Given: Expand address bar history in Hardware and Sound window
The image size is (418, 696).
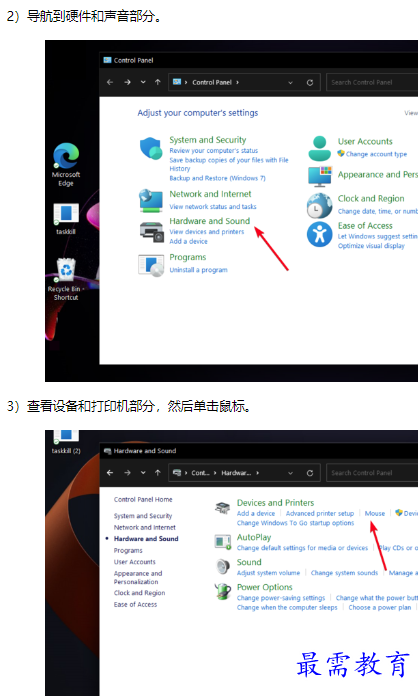Looking at the screenshot, I should coord(290,473).
